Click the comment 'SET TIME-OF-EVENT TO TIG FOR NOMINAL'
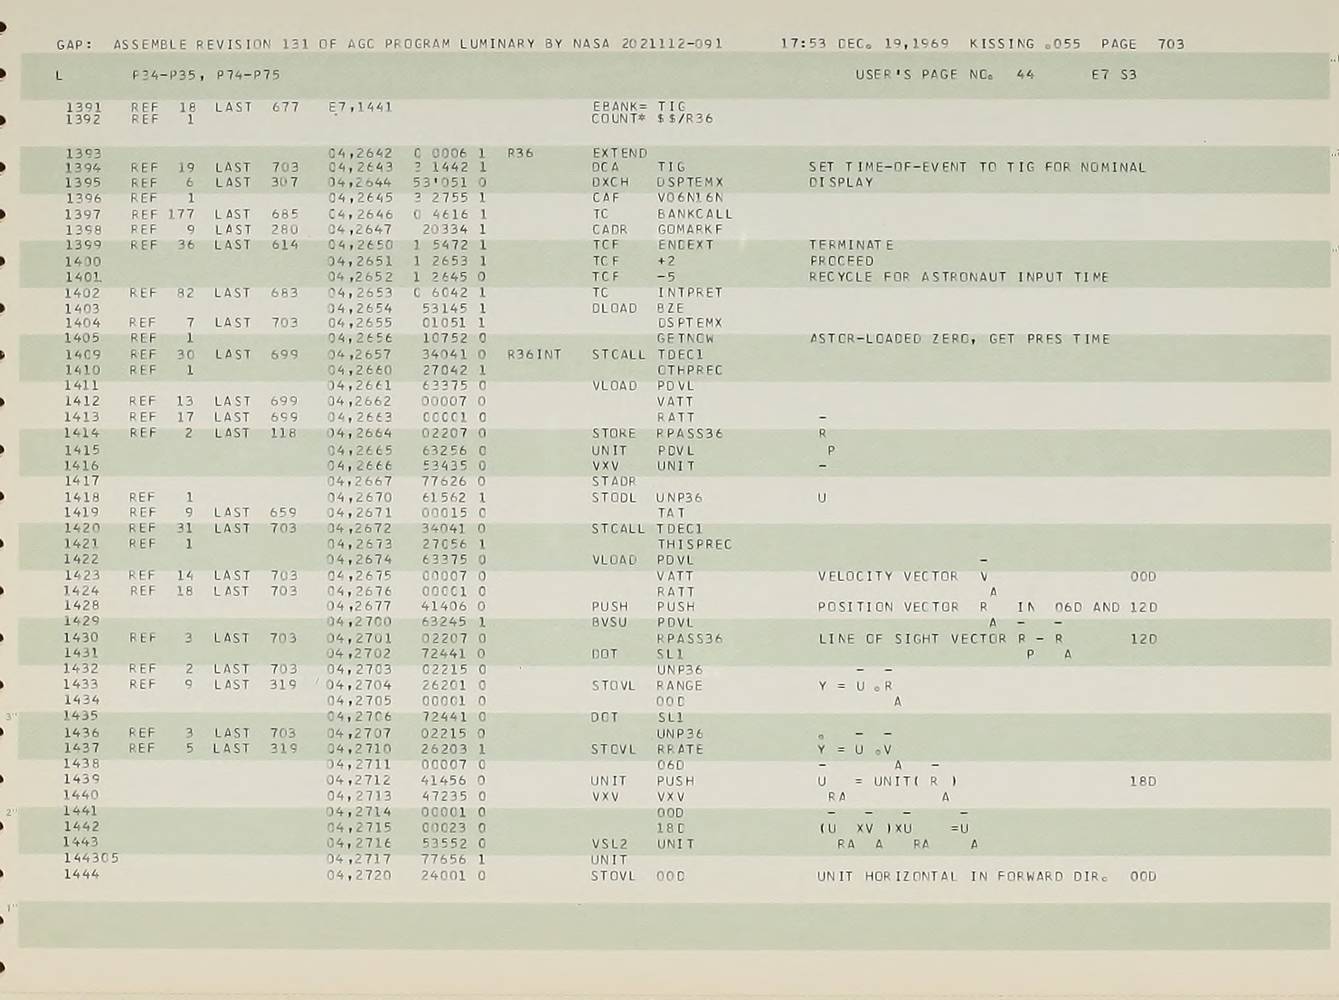Screen dimensions: 1339x1000 [977, 168]
